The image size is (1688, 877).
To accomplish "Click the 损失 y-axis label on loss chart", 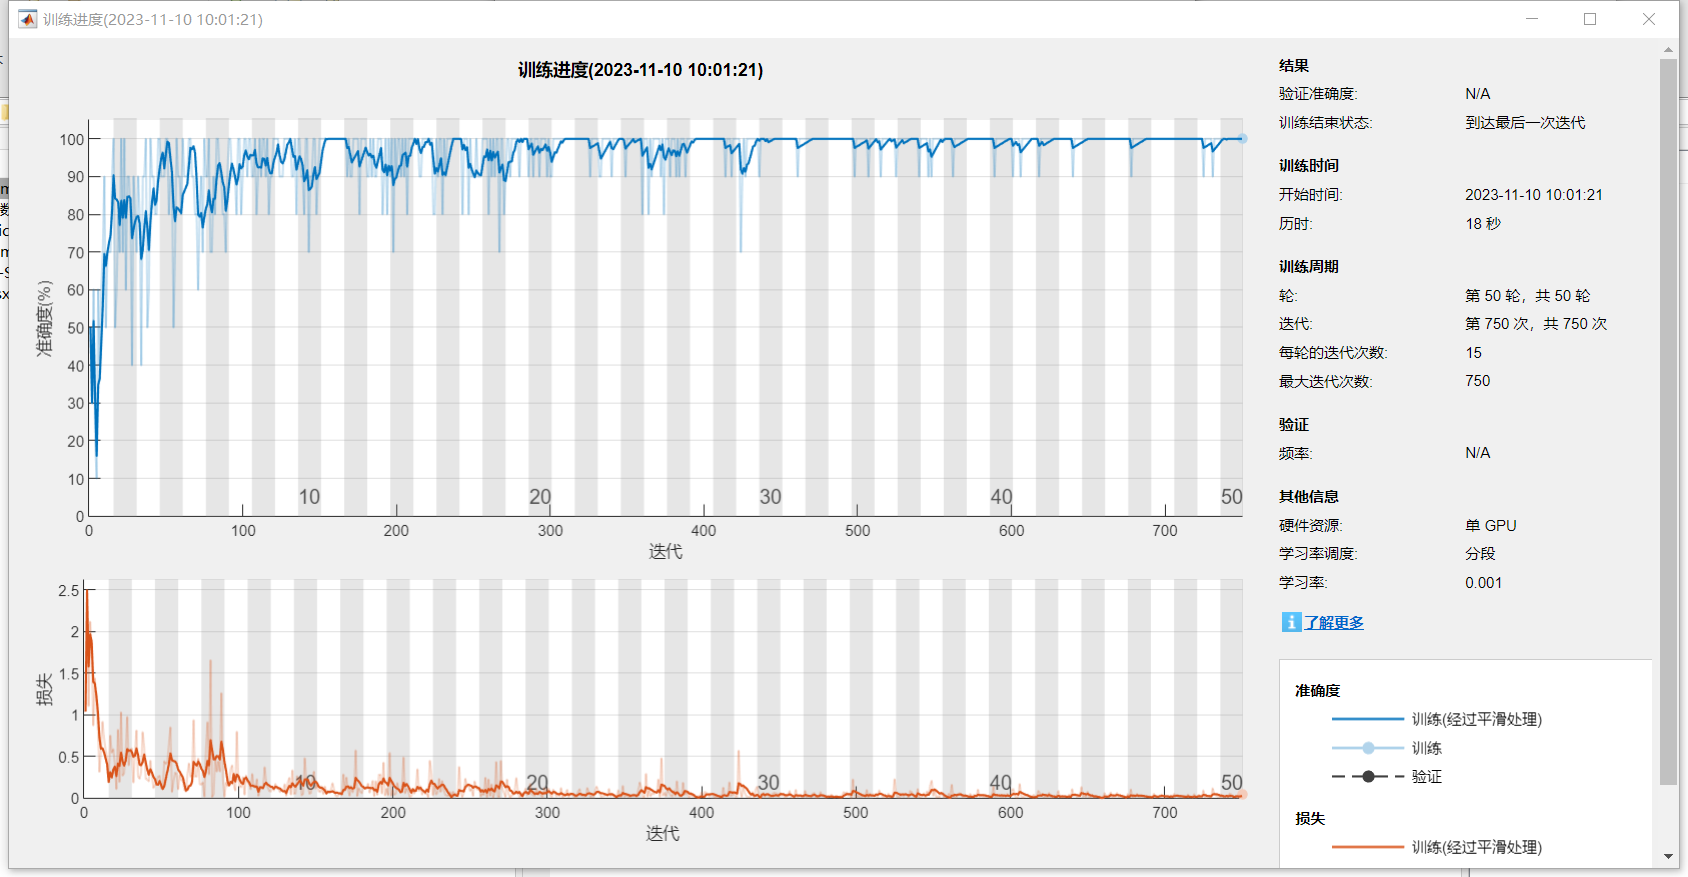I will coord(44,689).
